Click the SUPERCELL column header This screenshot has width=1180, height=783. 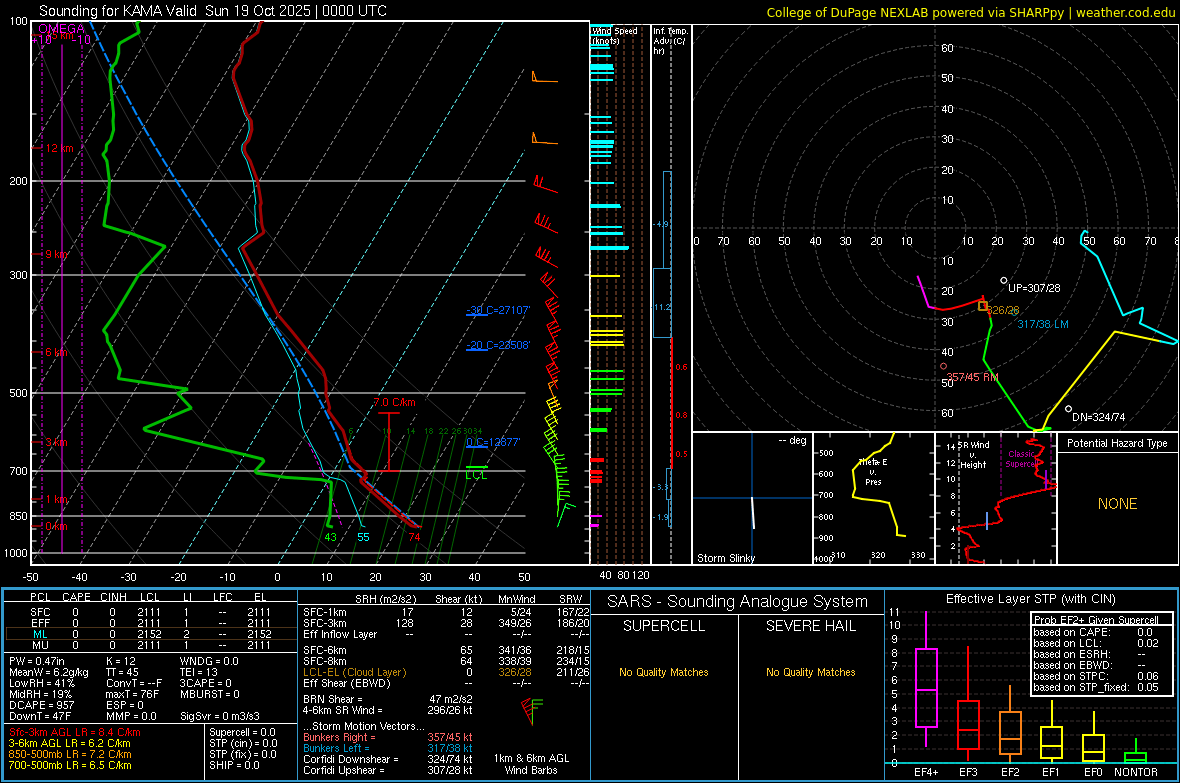tap(664, 626)
